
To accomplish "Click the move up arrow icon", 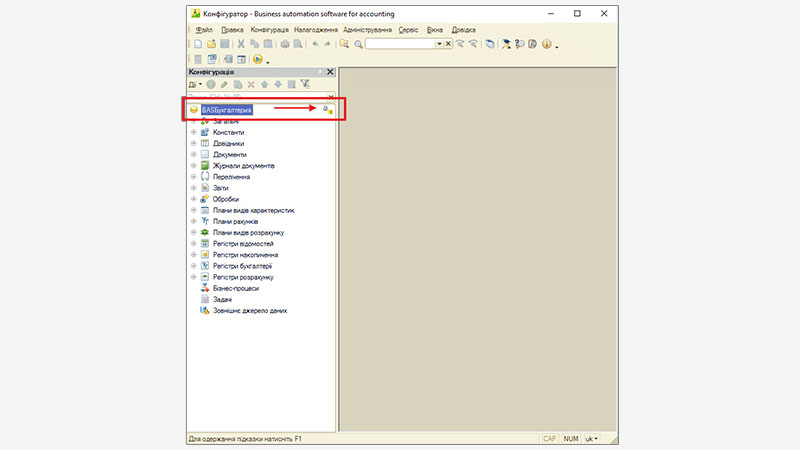I will 265,85.
